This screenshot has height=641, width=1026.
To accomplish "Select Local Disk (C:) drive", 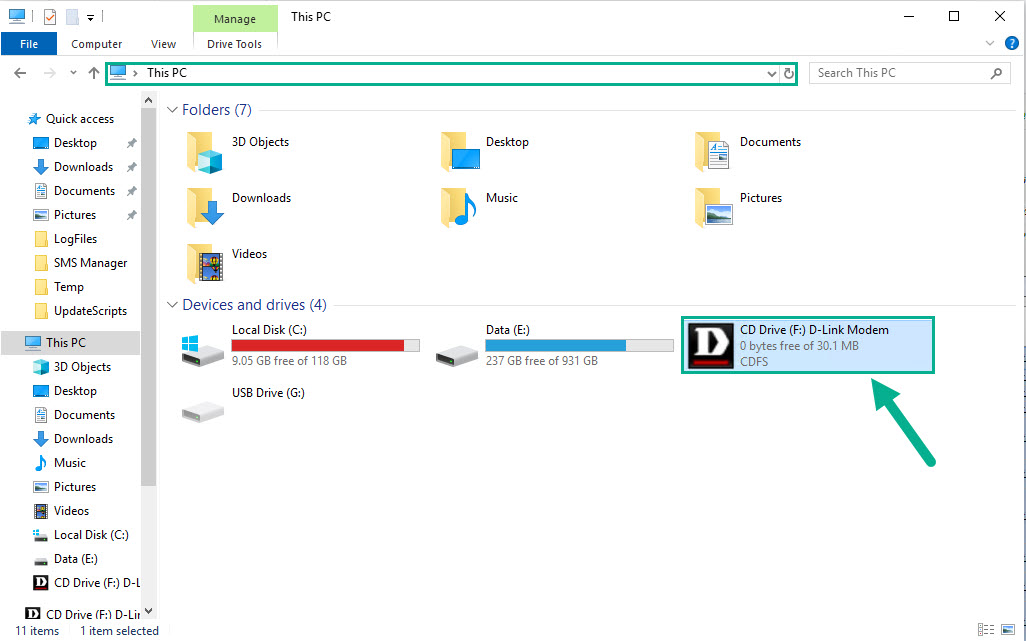I will coord(301,345).
